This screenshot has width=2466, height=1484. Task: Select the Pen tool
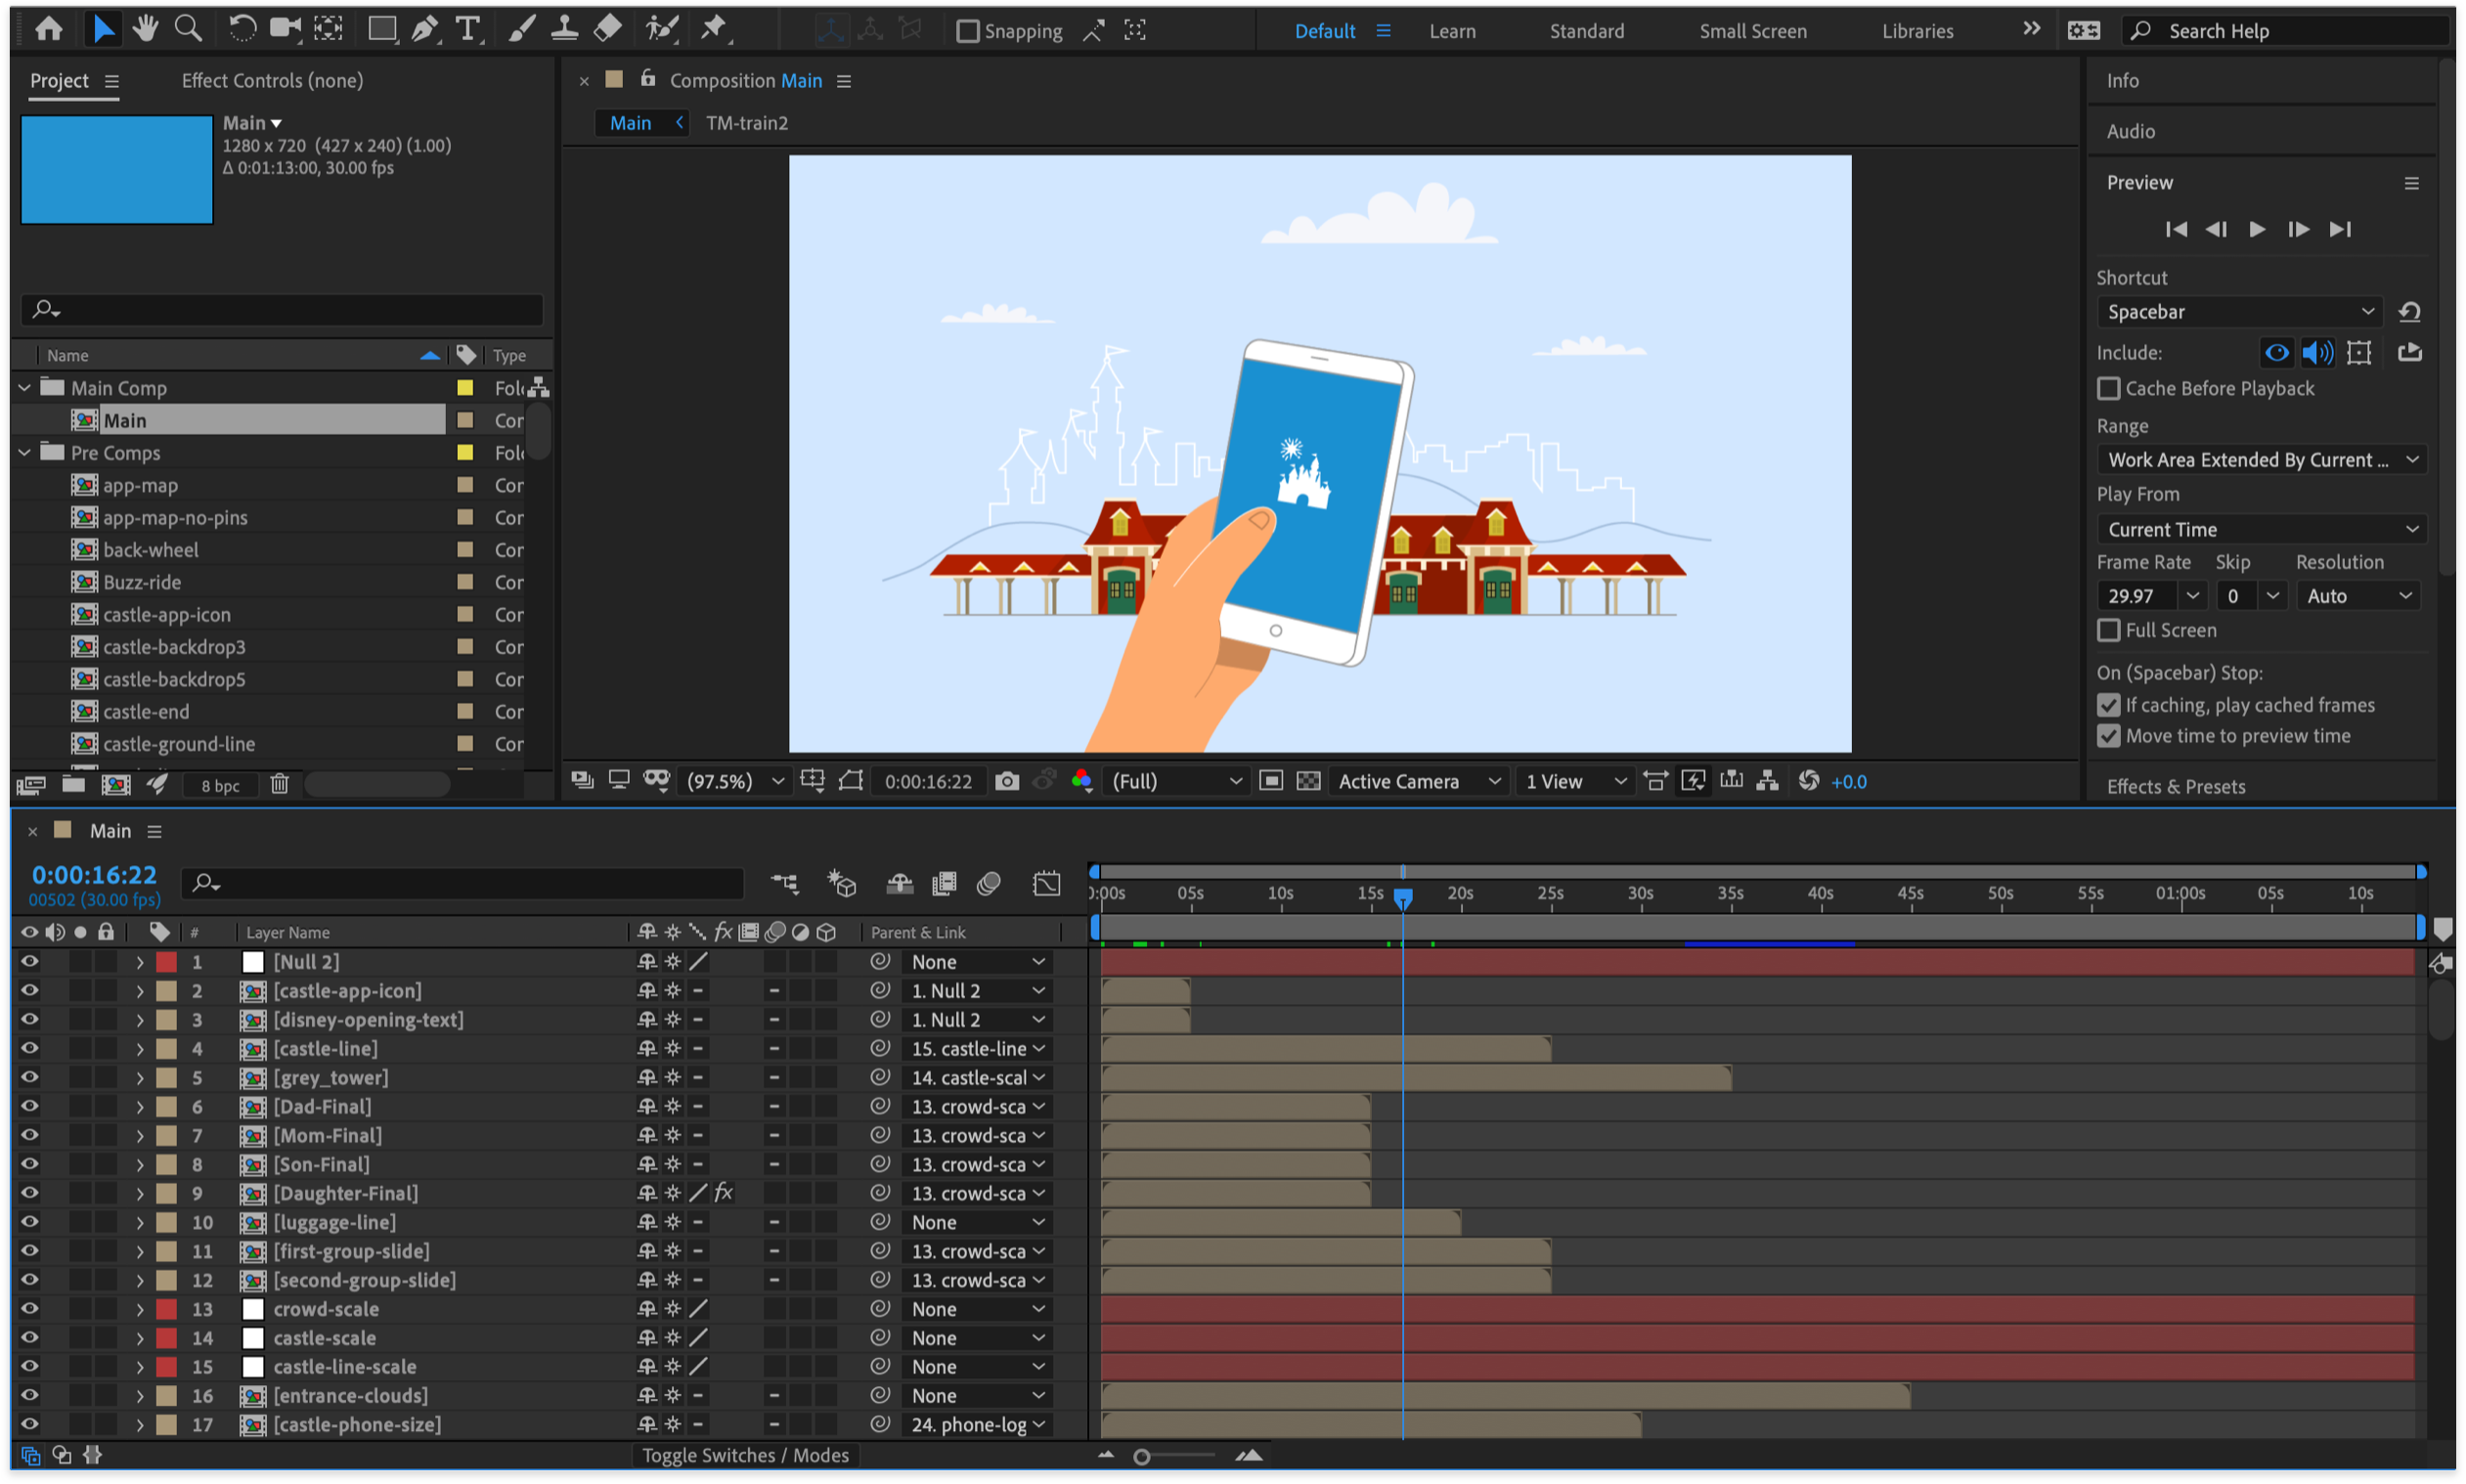[x=425, y=29]
